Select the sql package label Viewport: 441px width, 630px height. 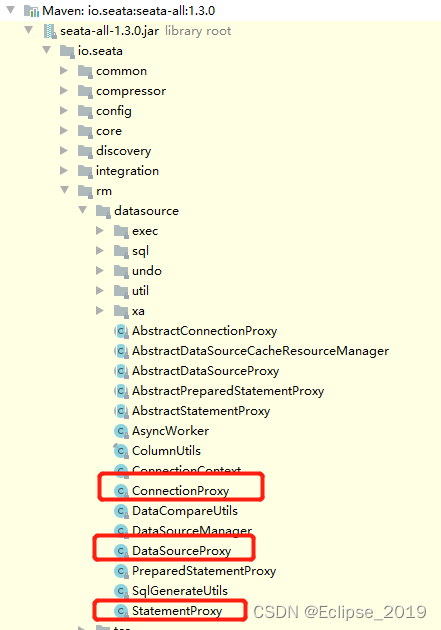click(x=141, y=252)
